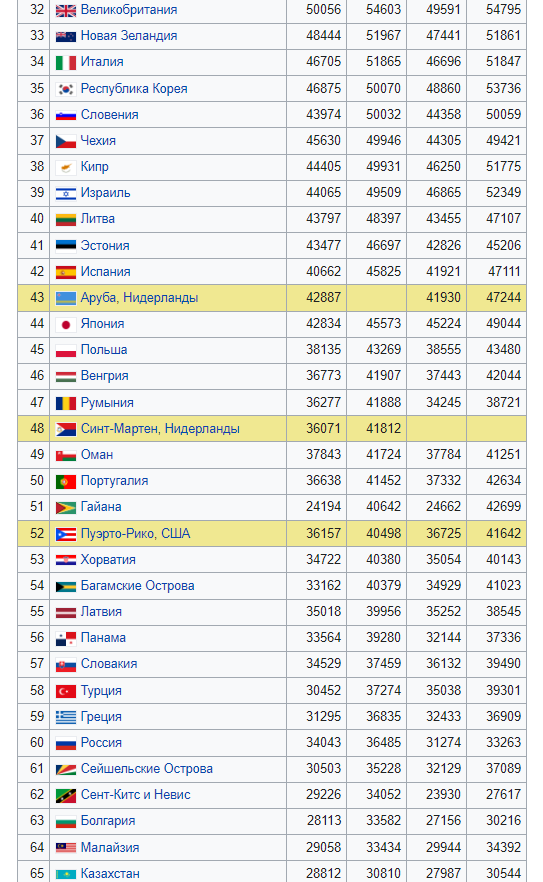The image size is (543, 882).
Task: Click the Kazakhstan flag icon
Action: click(66, 874)
